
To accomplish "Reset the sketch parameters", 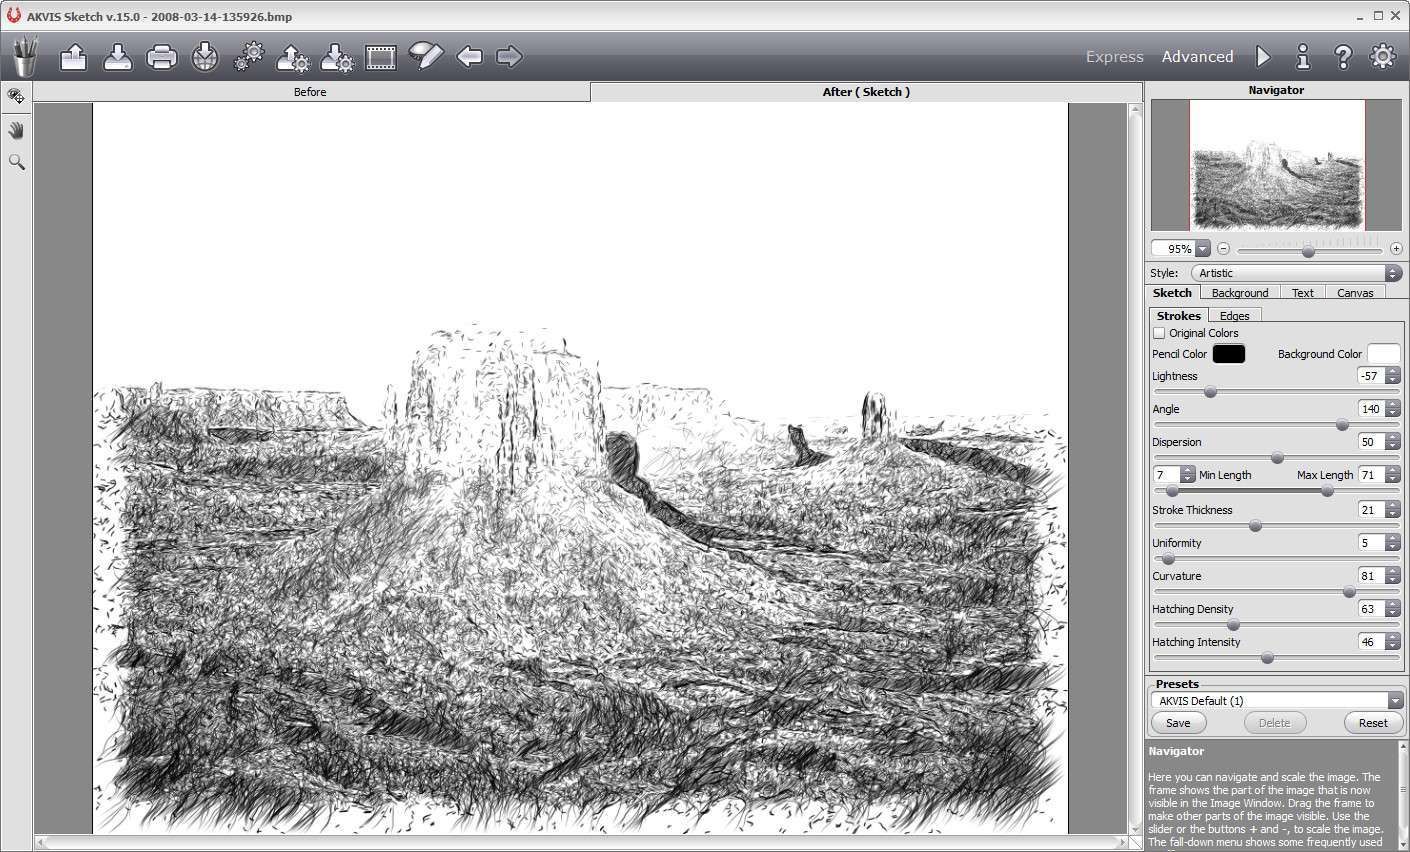I will click(1373, 722).
